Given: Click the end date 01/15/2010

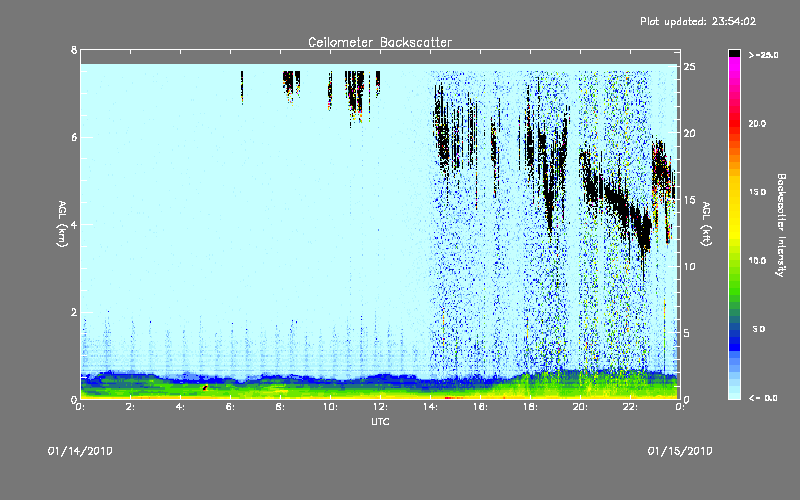Looking at the screenshot, I should pos(680,451).
